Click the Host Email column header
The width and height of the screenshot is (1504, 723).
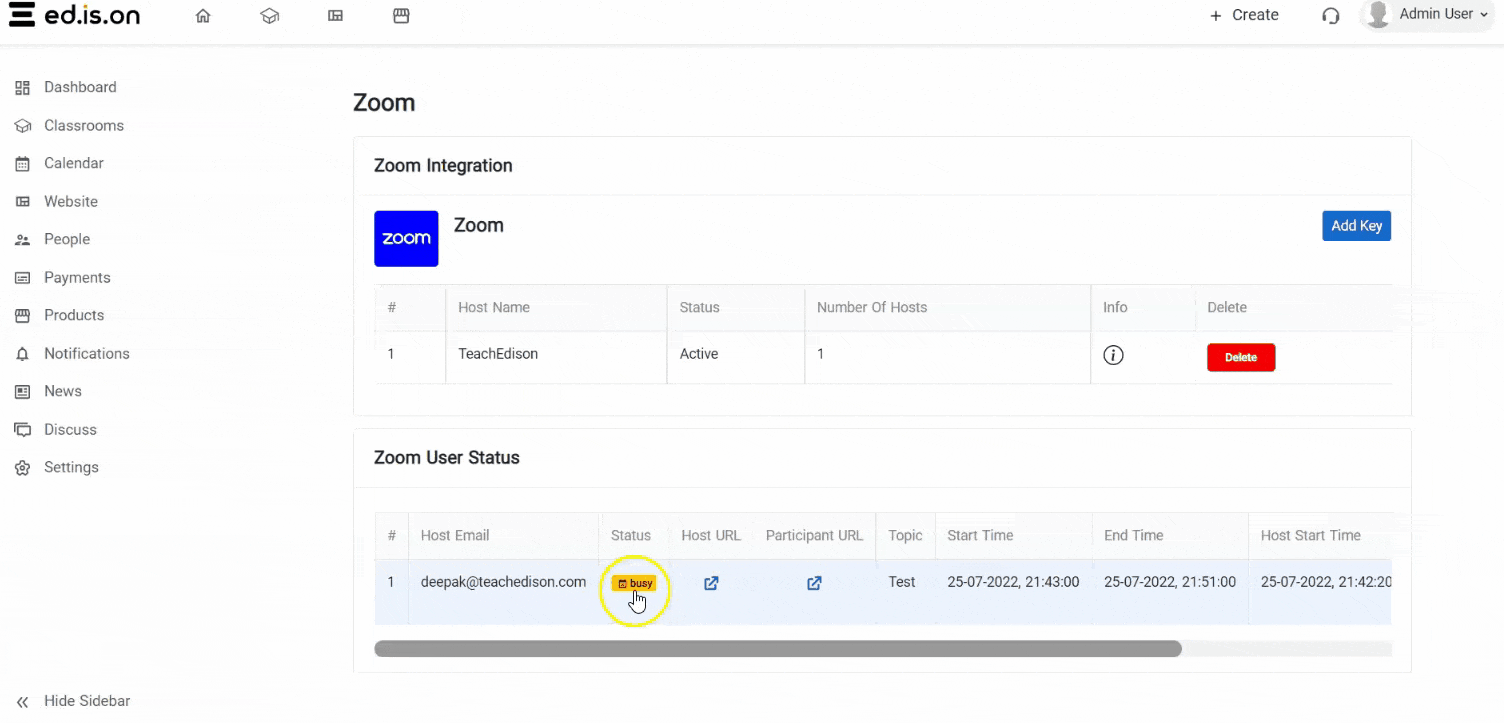455,536
